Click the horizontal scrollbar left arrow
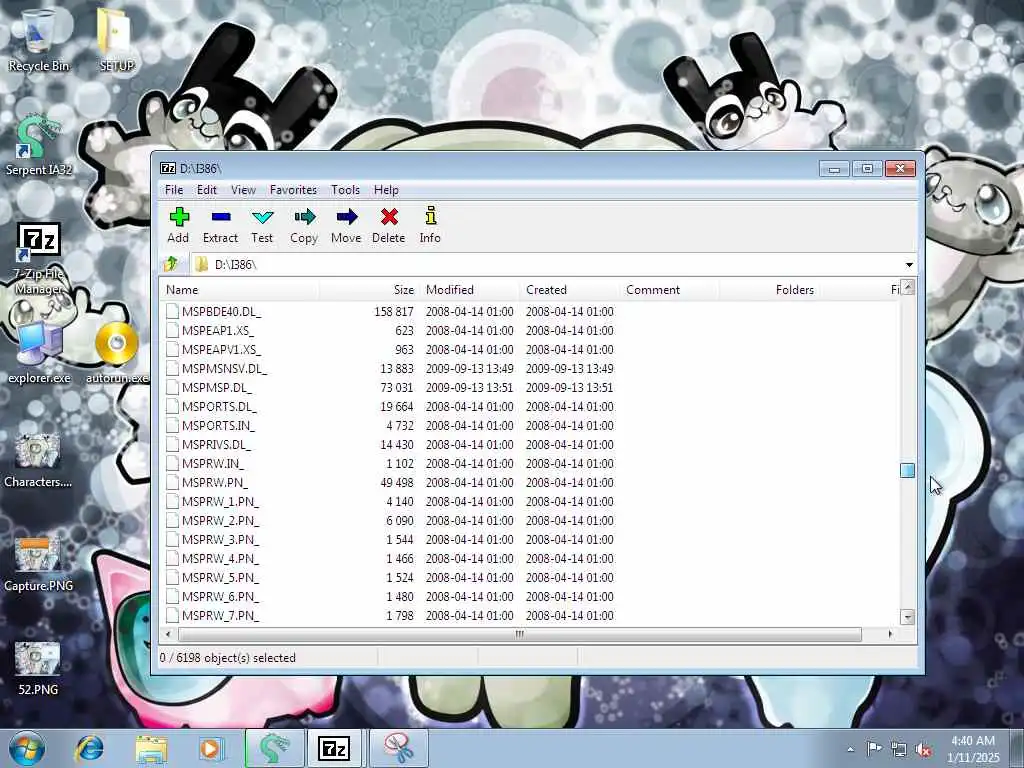Viewport: 1024px width, 768px height. tap(168, 634)
